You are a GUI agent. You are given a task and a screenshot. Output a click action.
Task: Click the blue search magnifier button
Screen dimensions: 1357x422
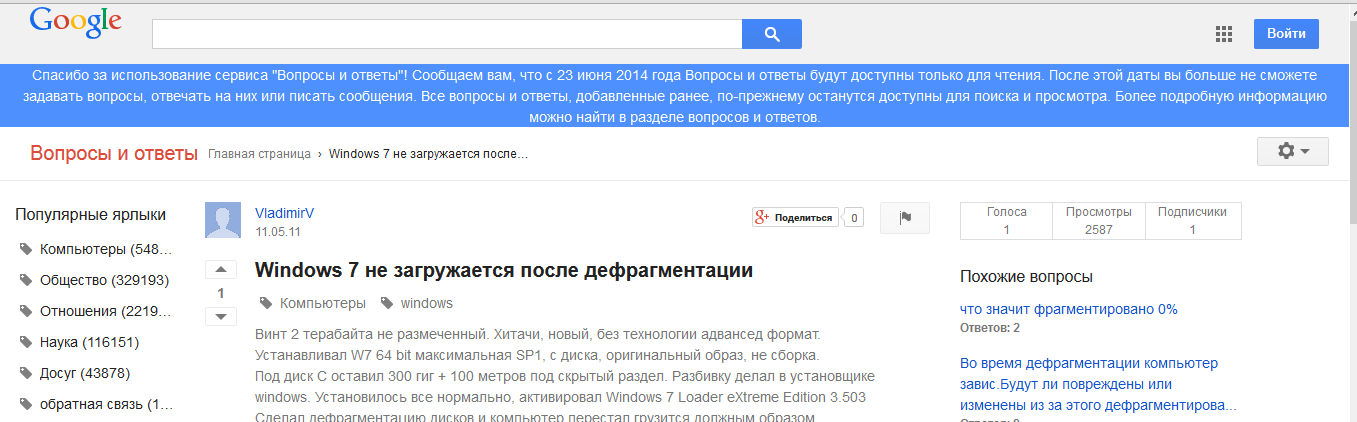click(772, 34)
